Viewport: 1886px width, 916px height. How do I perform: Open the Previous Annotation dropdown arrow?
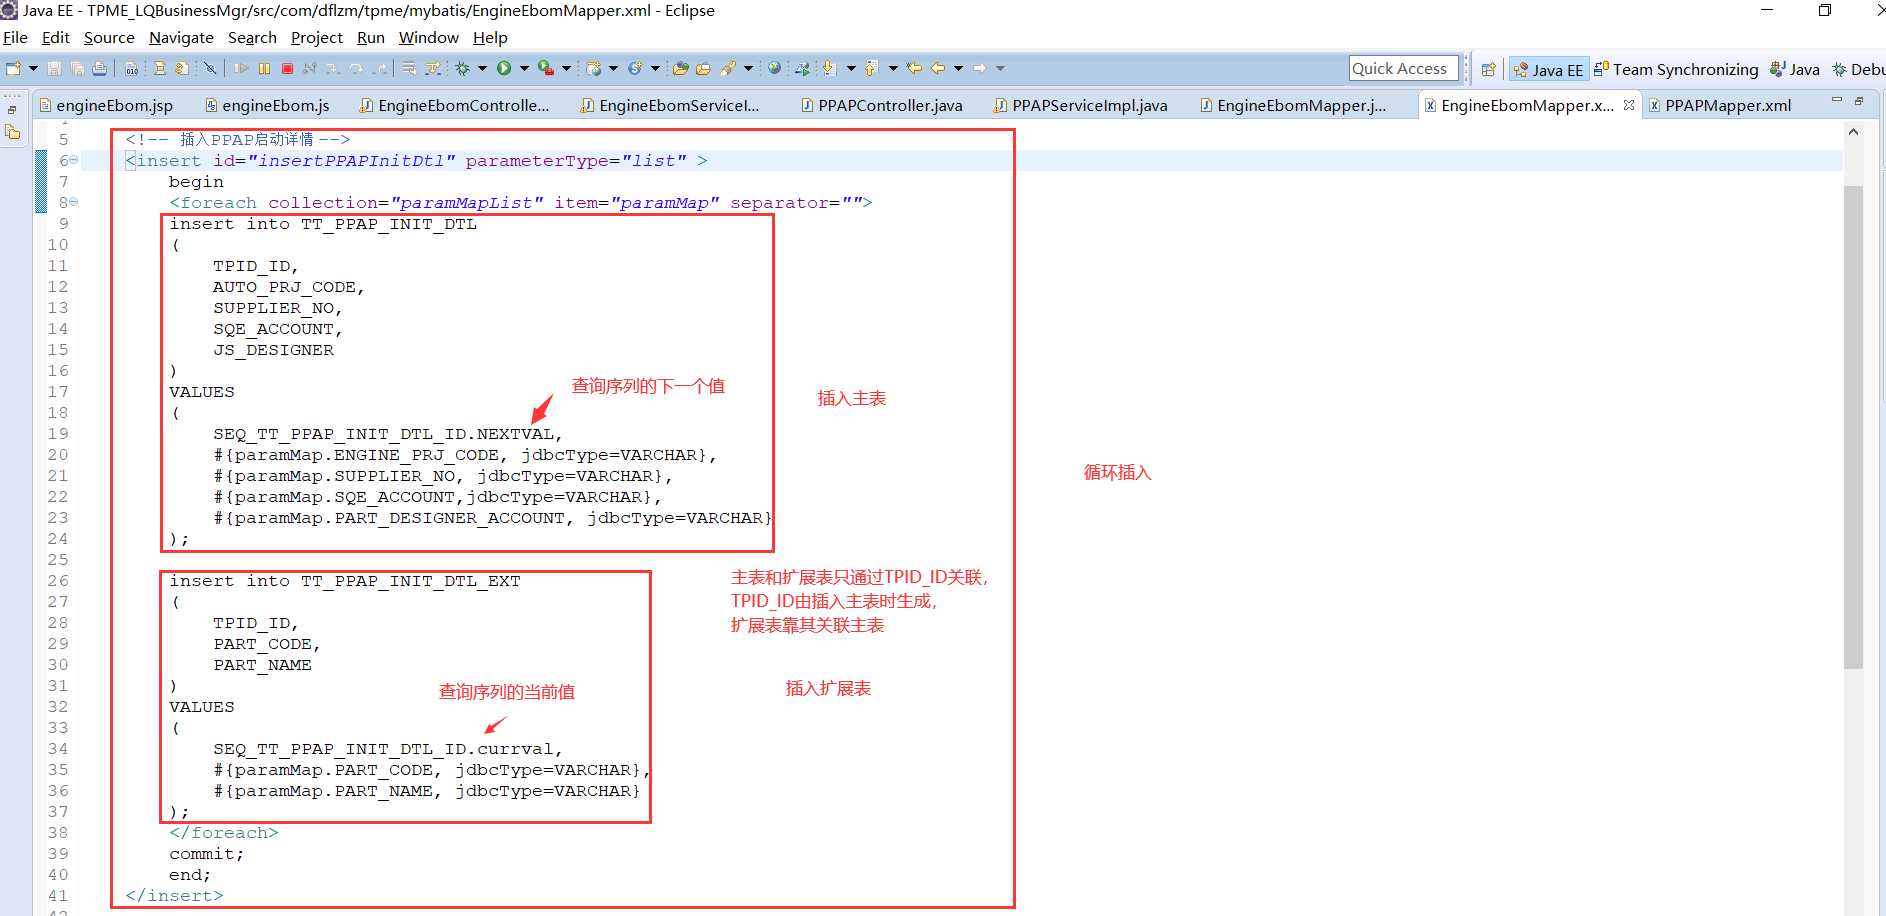[893, 68]
